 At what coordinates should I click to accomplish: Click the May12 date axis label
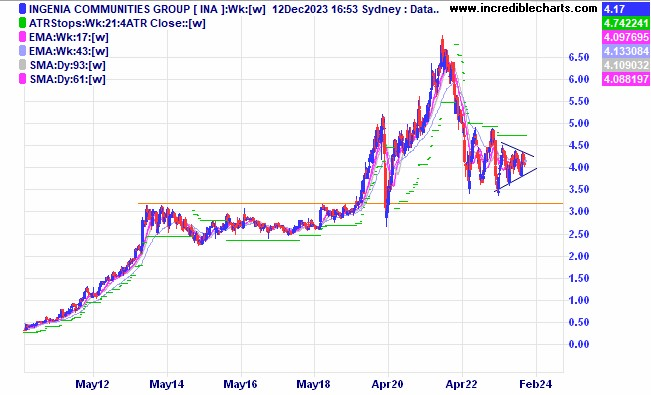[x=93, y=385]
